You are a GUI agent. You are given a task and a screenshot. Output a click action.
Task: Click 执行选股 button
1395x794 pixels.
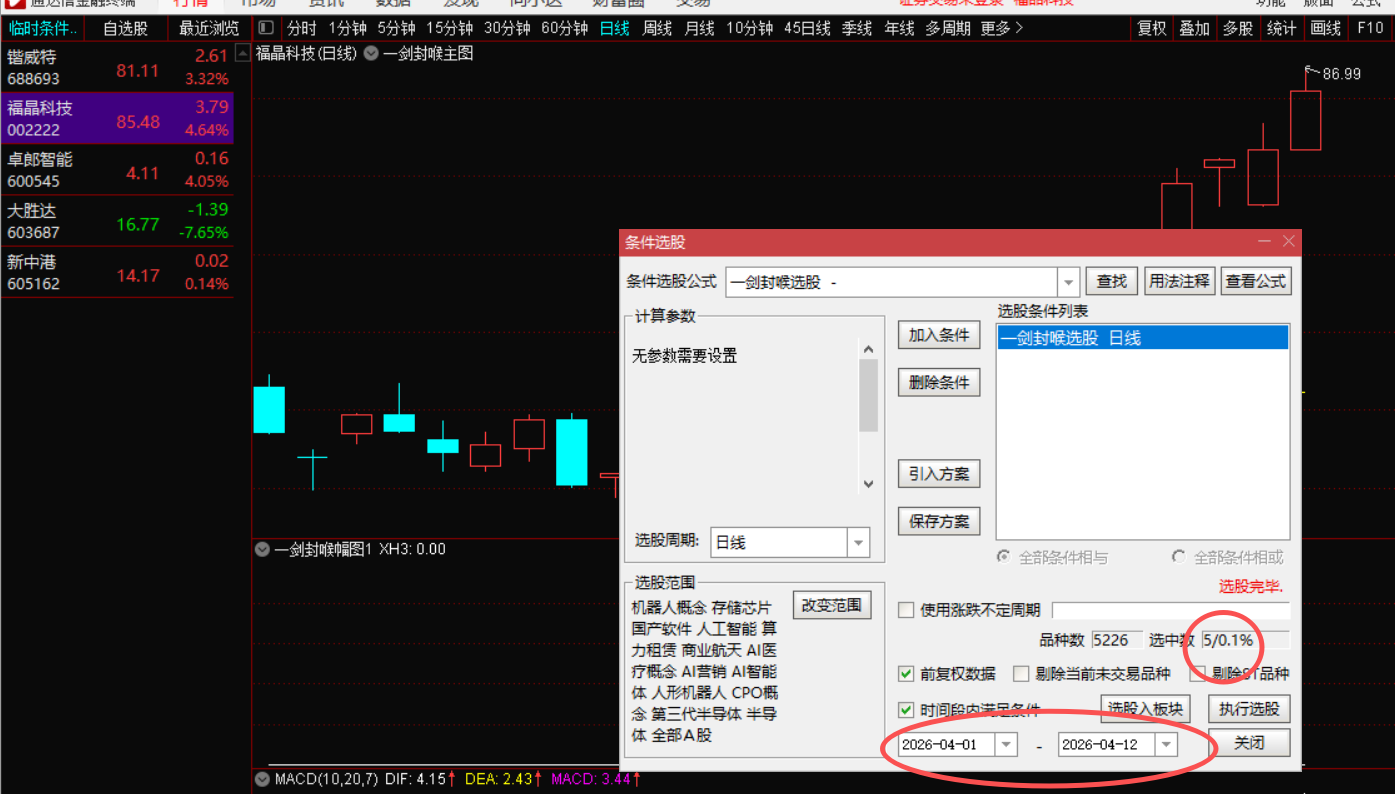coord(1249,709)
